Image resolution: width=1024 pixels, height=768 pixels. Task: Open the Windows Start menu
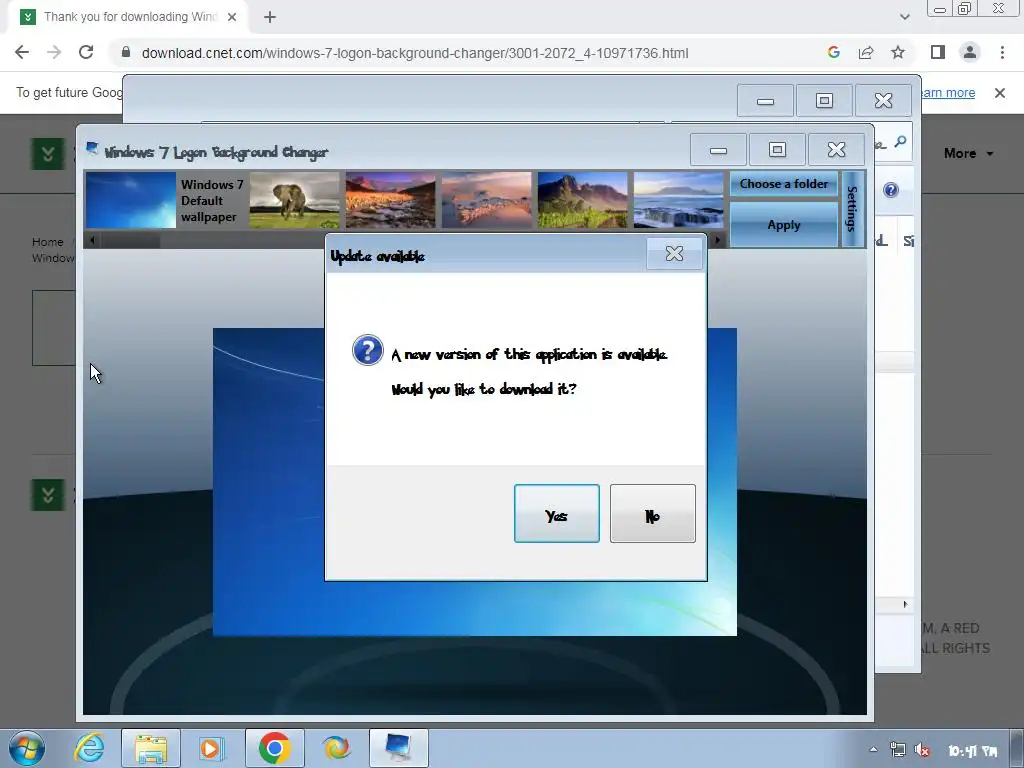27,748
